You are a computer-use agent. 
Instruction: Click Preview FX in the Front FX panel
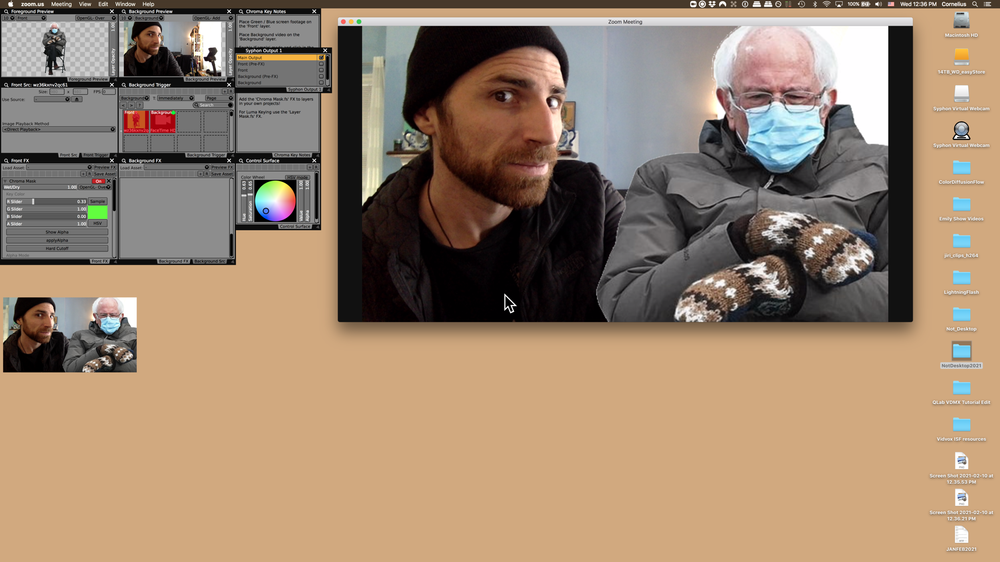click(x=105, y=167)
